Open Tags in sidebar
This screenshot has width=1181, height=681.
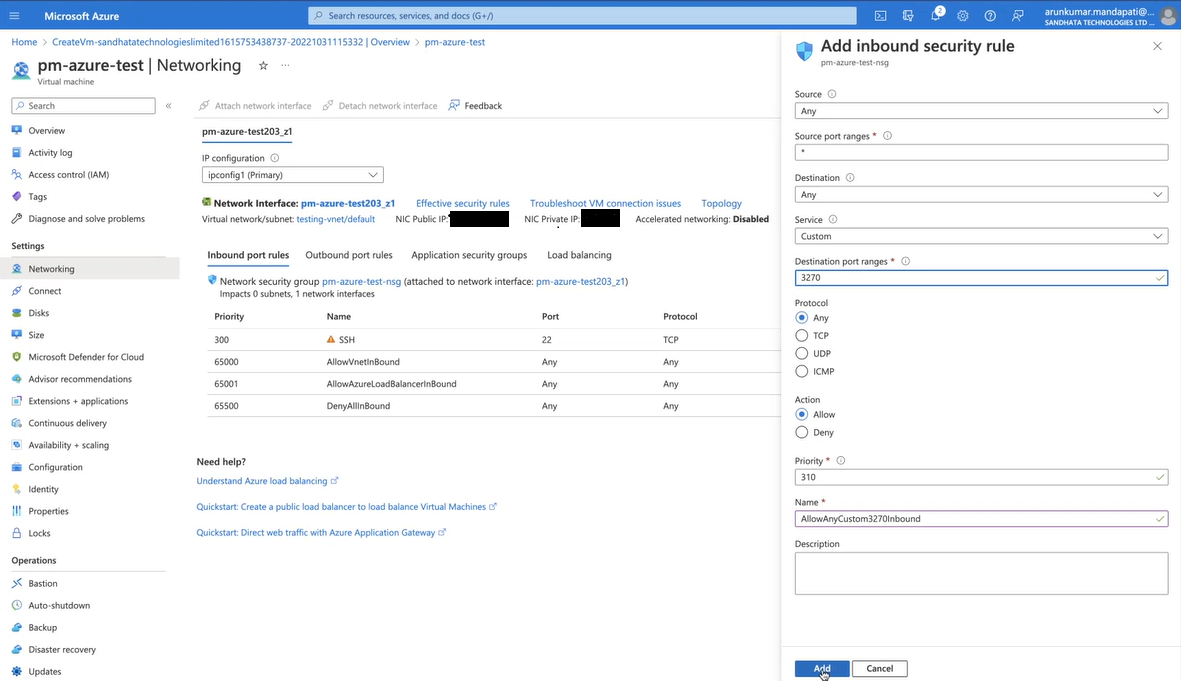point(38,197)
